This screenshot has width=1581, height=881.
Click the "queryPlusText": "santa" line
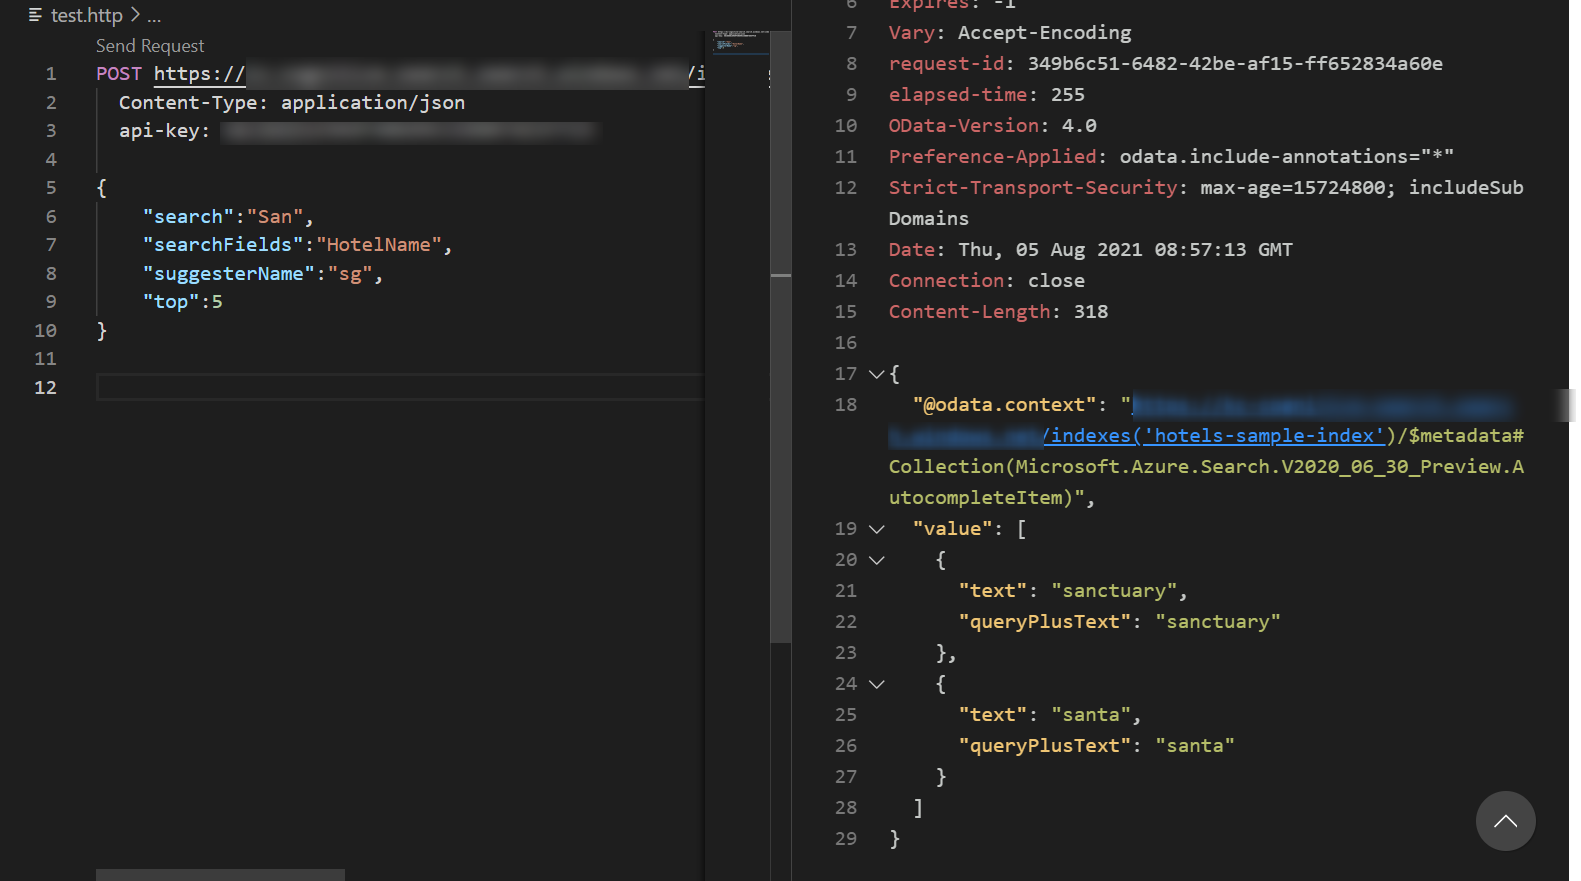coord(1096,746)
